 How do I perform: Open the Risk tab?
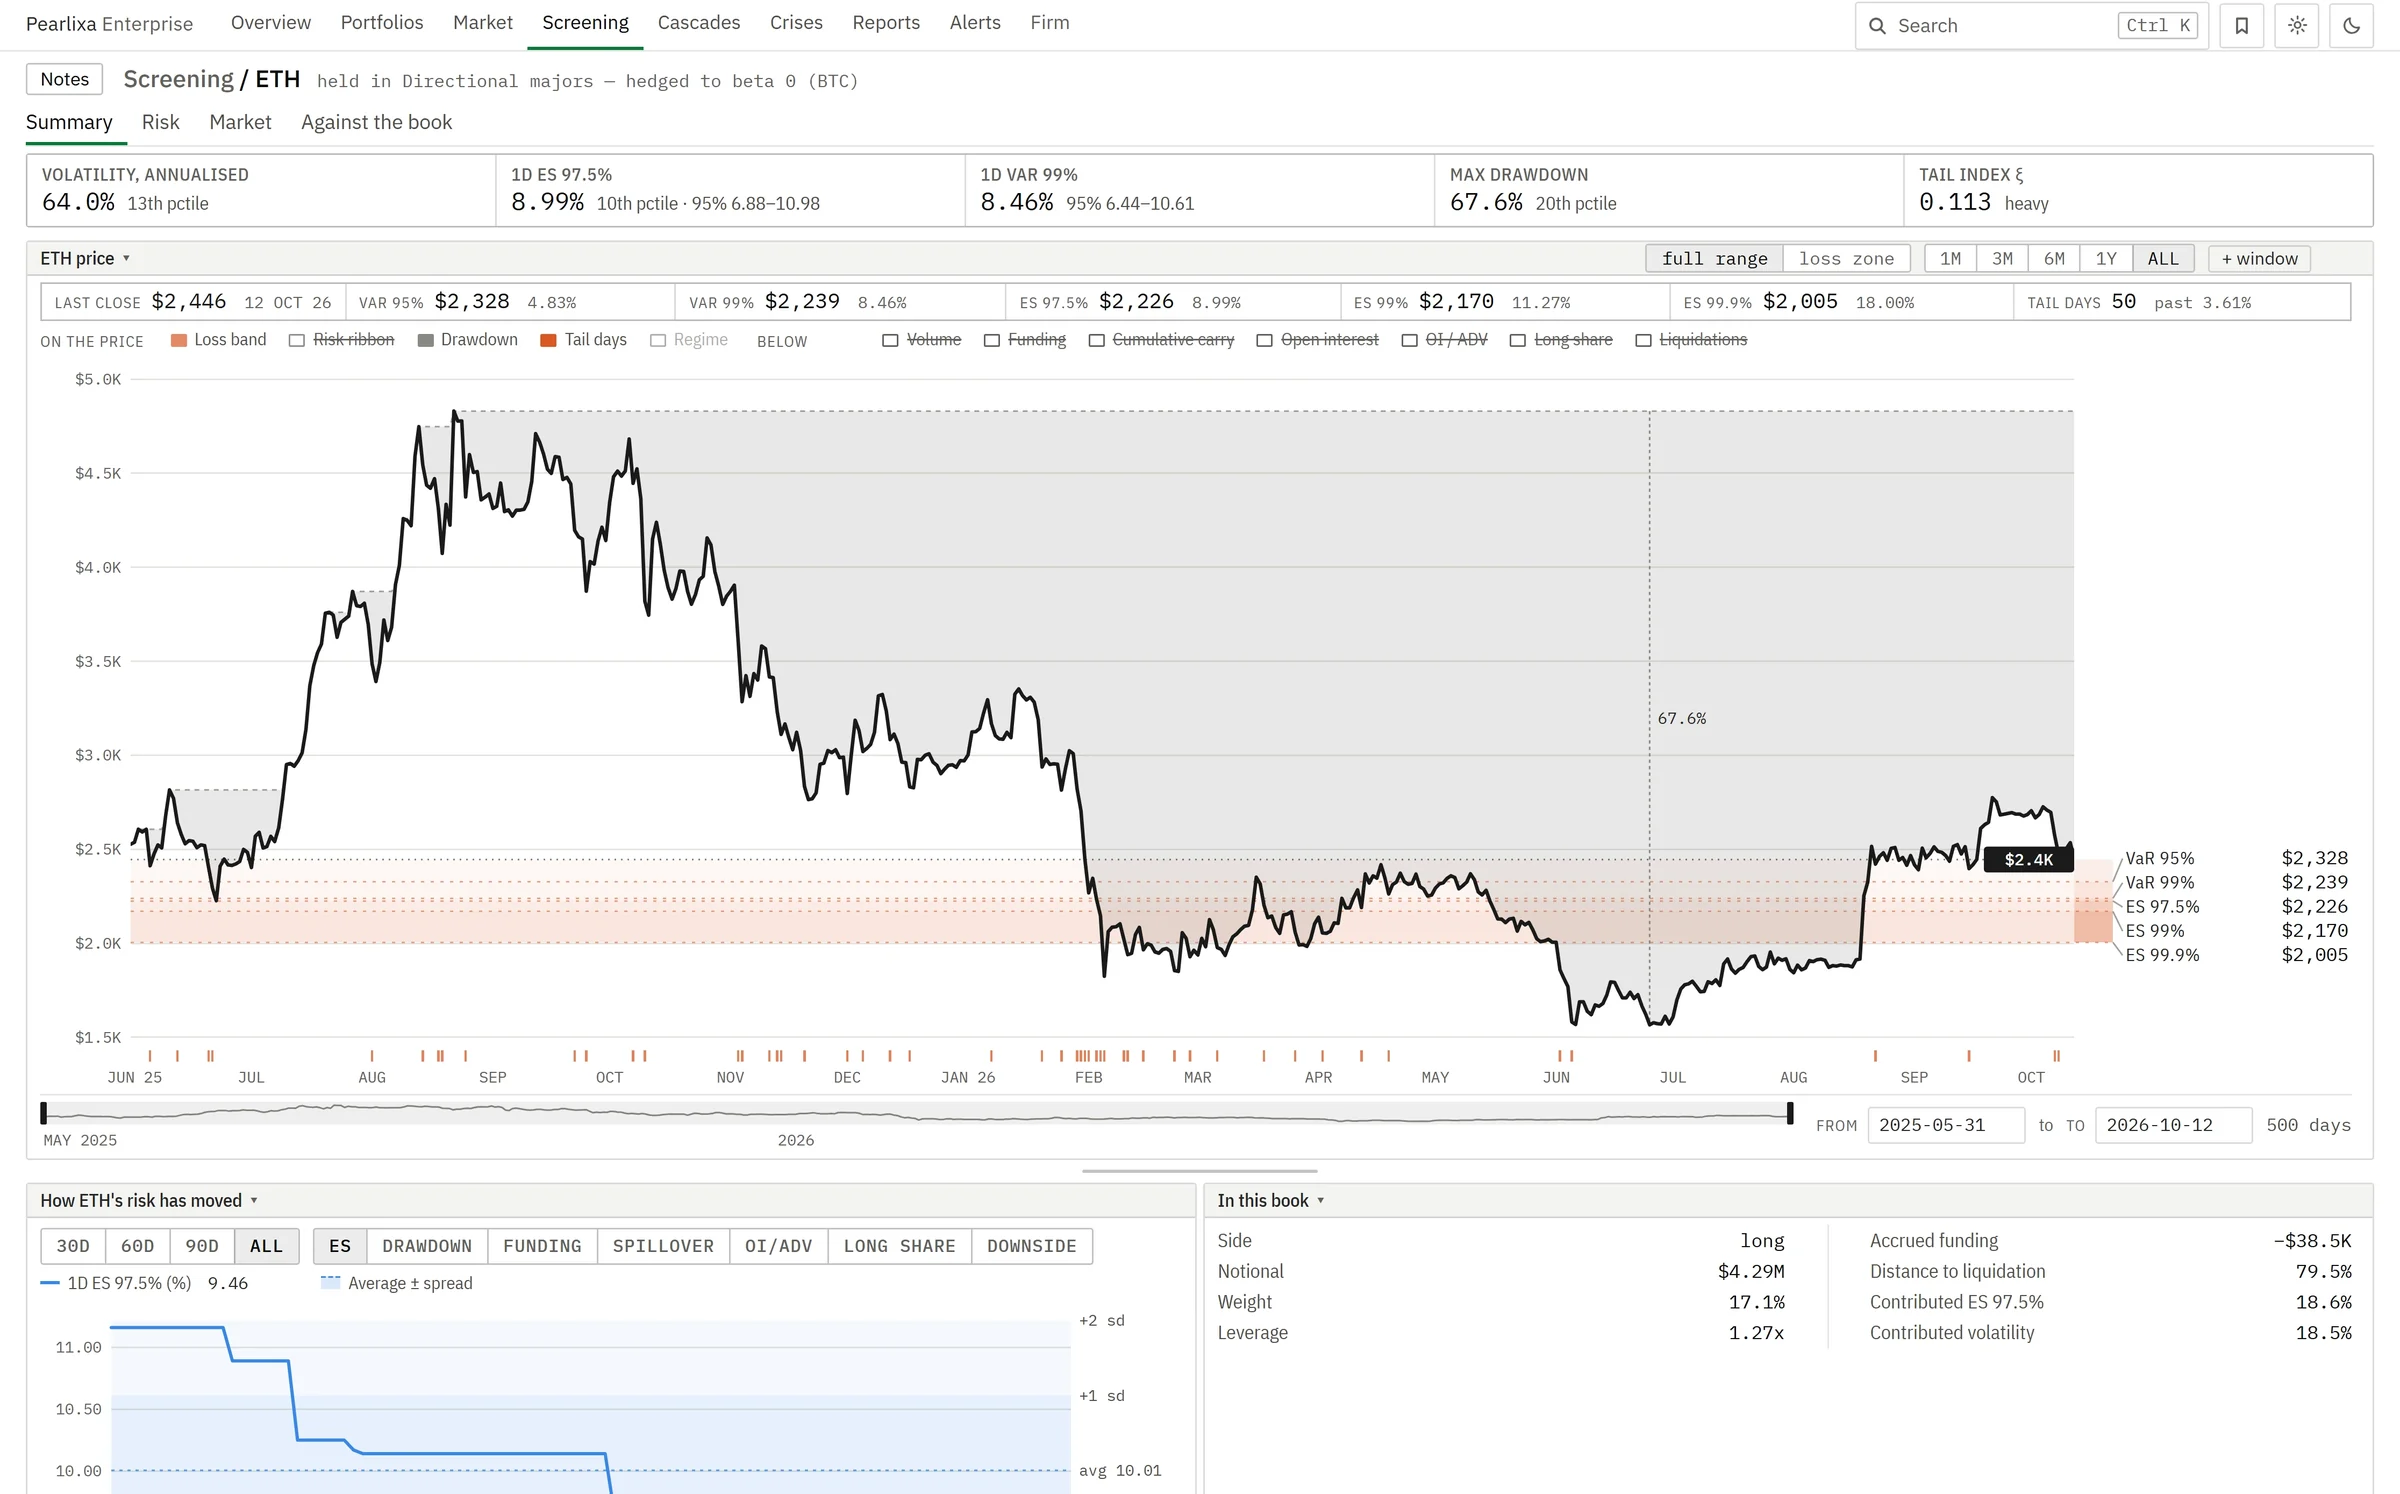(x=160, y=122)
